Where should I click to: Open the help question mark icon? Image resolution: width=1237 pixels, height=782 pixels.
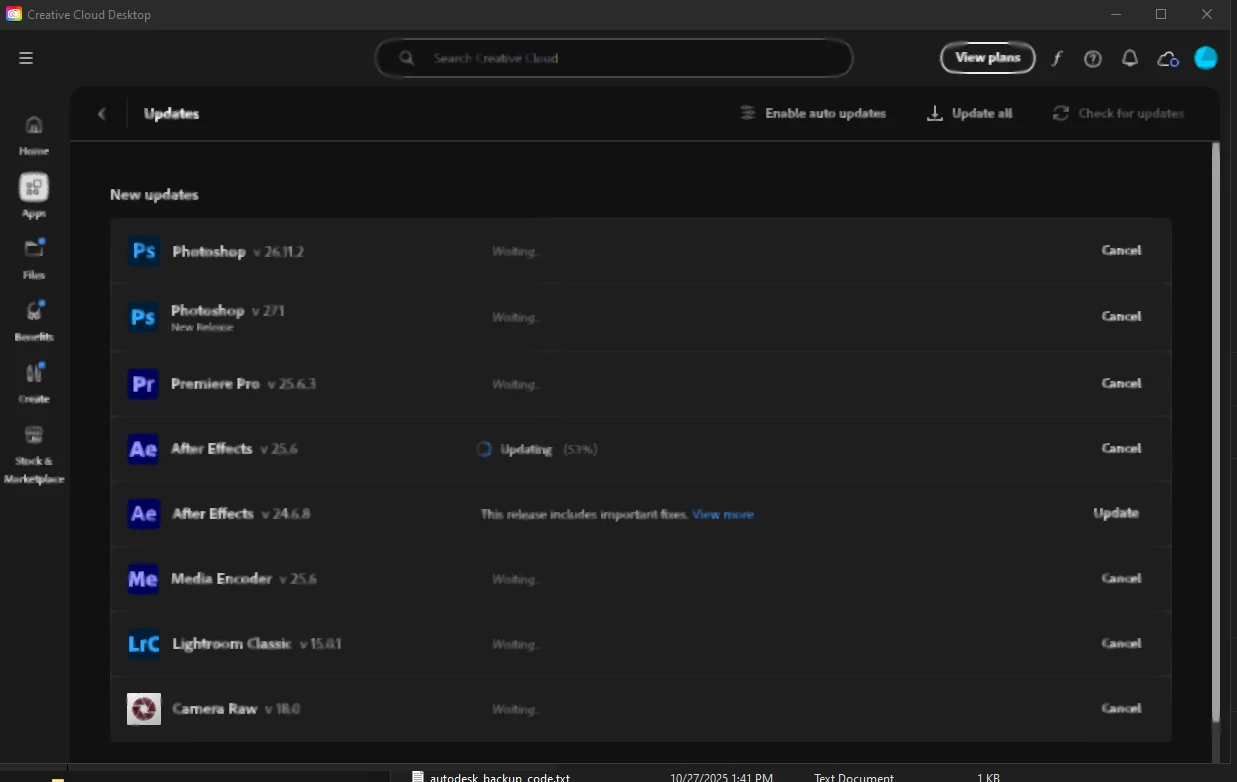(1093, 59)
